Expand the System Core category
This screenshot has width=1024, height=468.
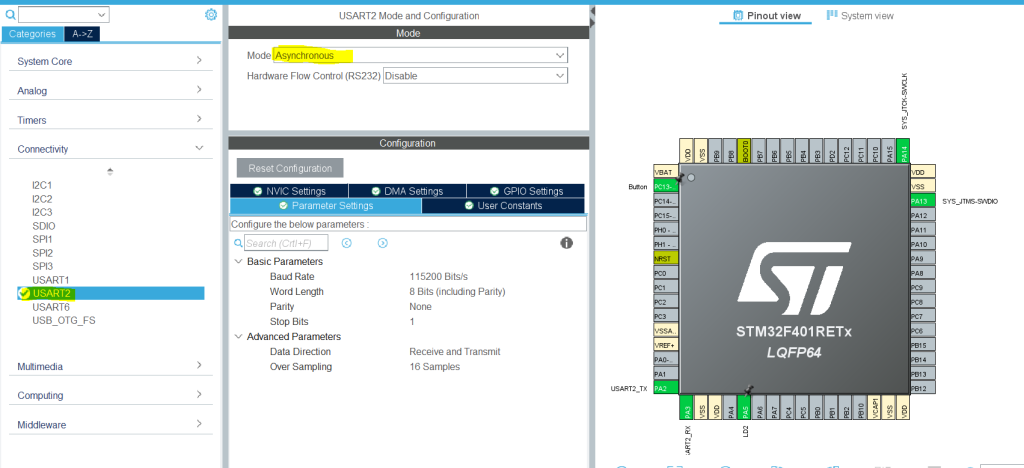coord(110,61)
